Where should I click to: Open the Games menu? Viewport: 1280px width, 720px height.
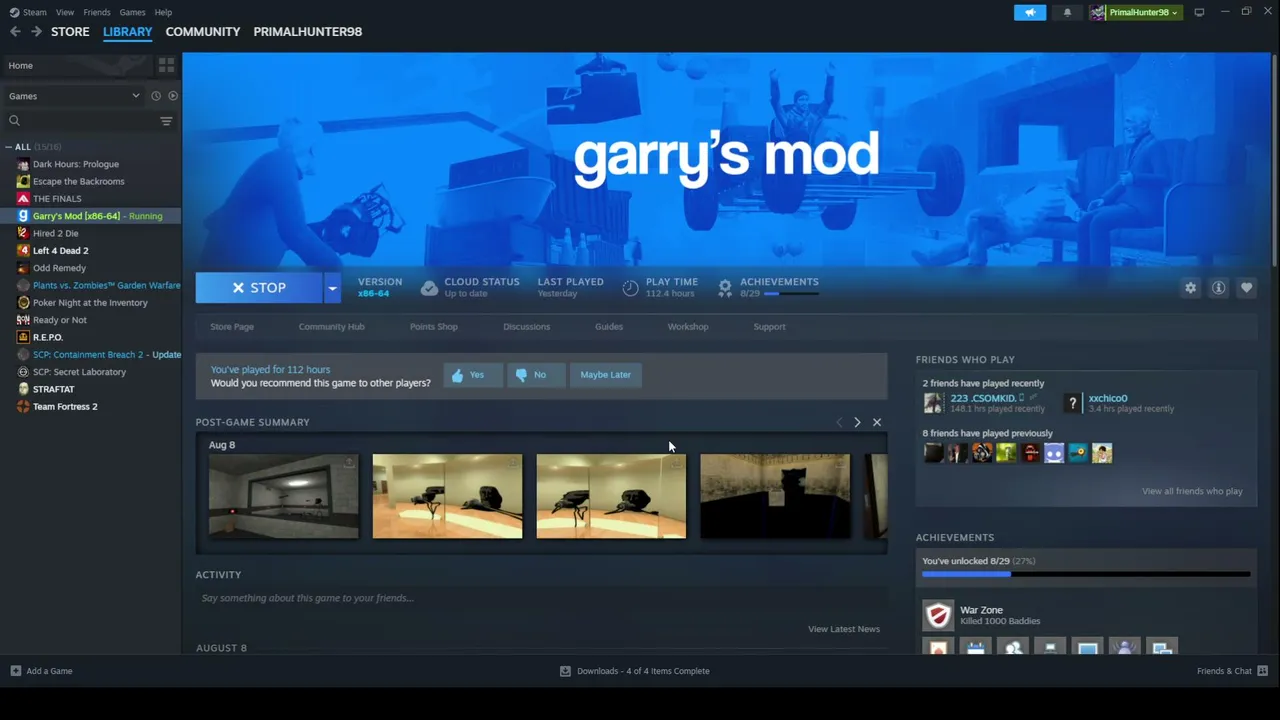point(132,12)
